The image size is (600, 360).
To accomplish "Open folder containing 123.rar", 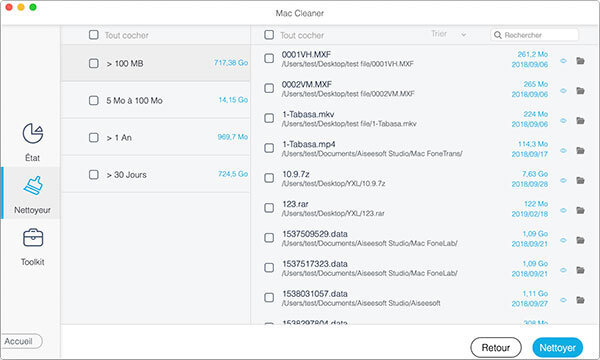I will 580,210.
